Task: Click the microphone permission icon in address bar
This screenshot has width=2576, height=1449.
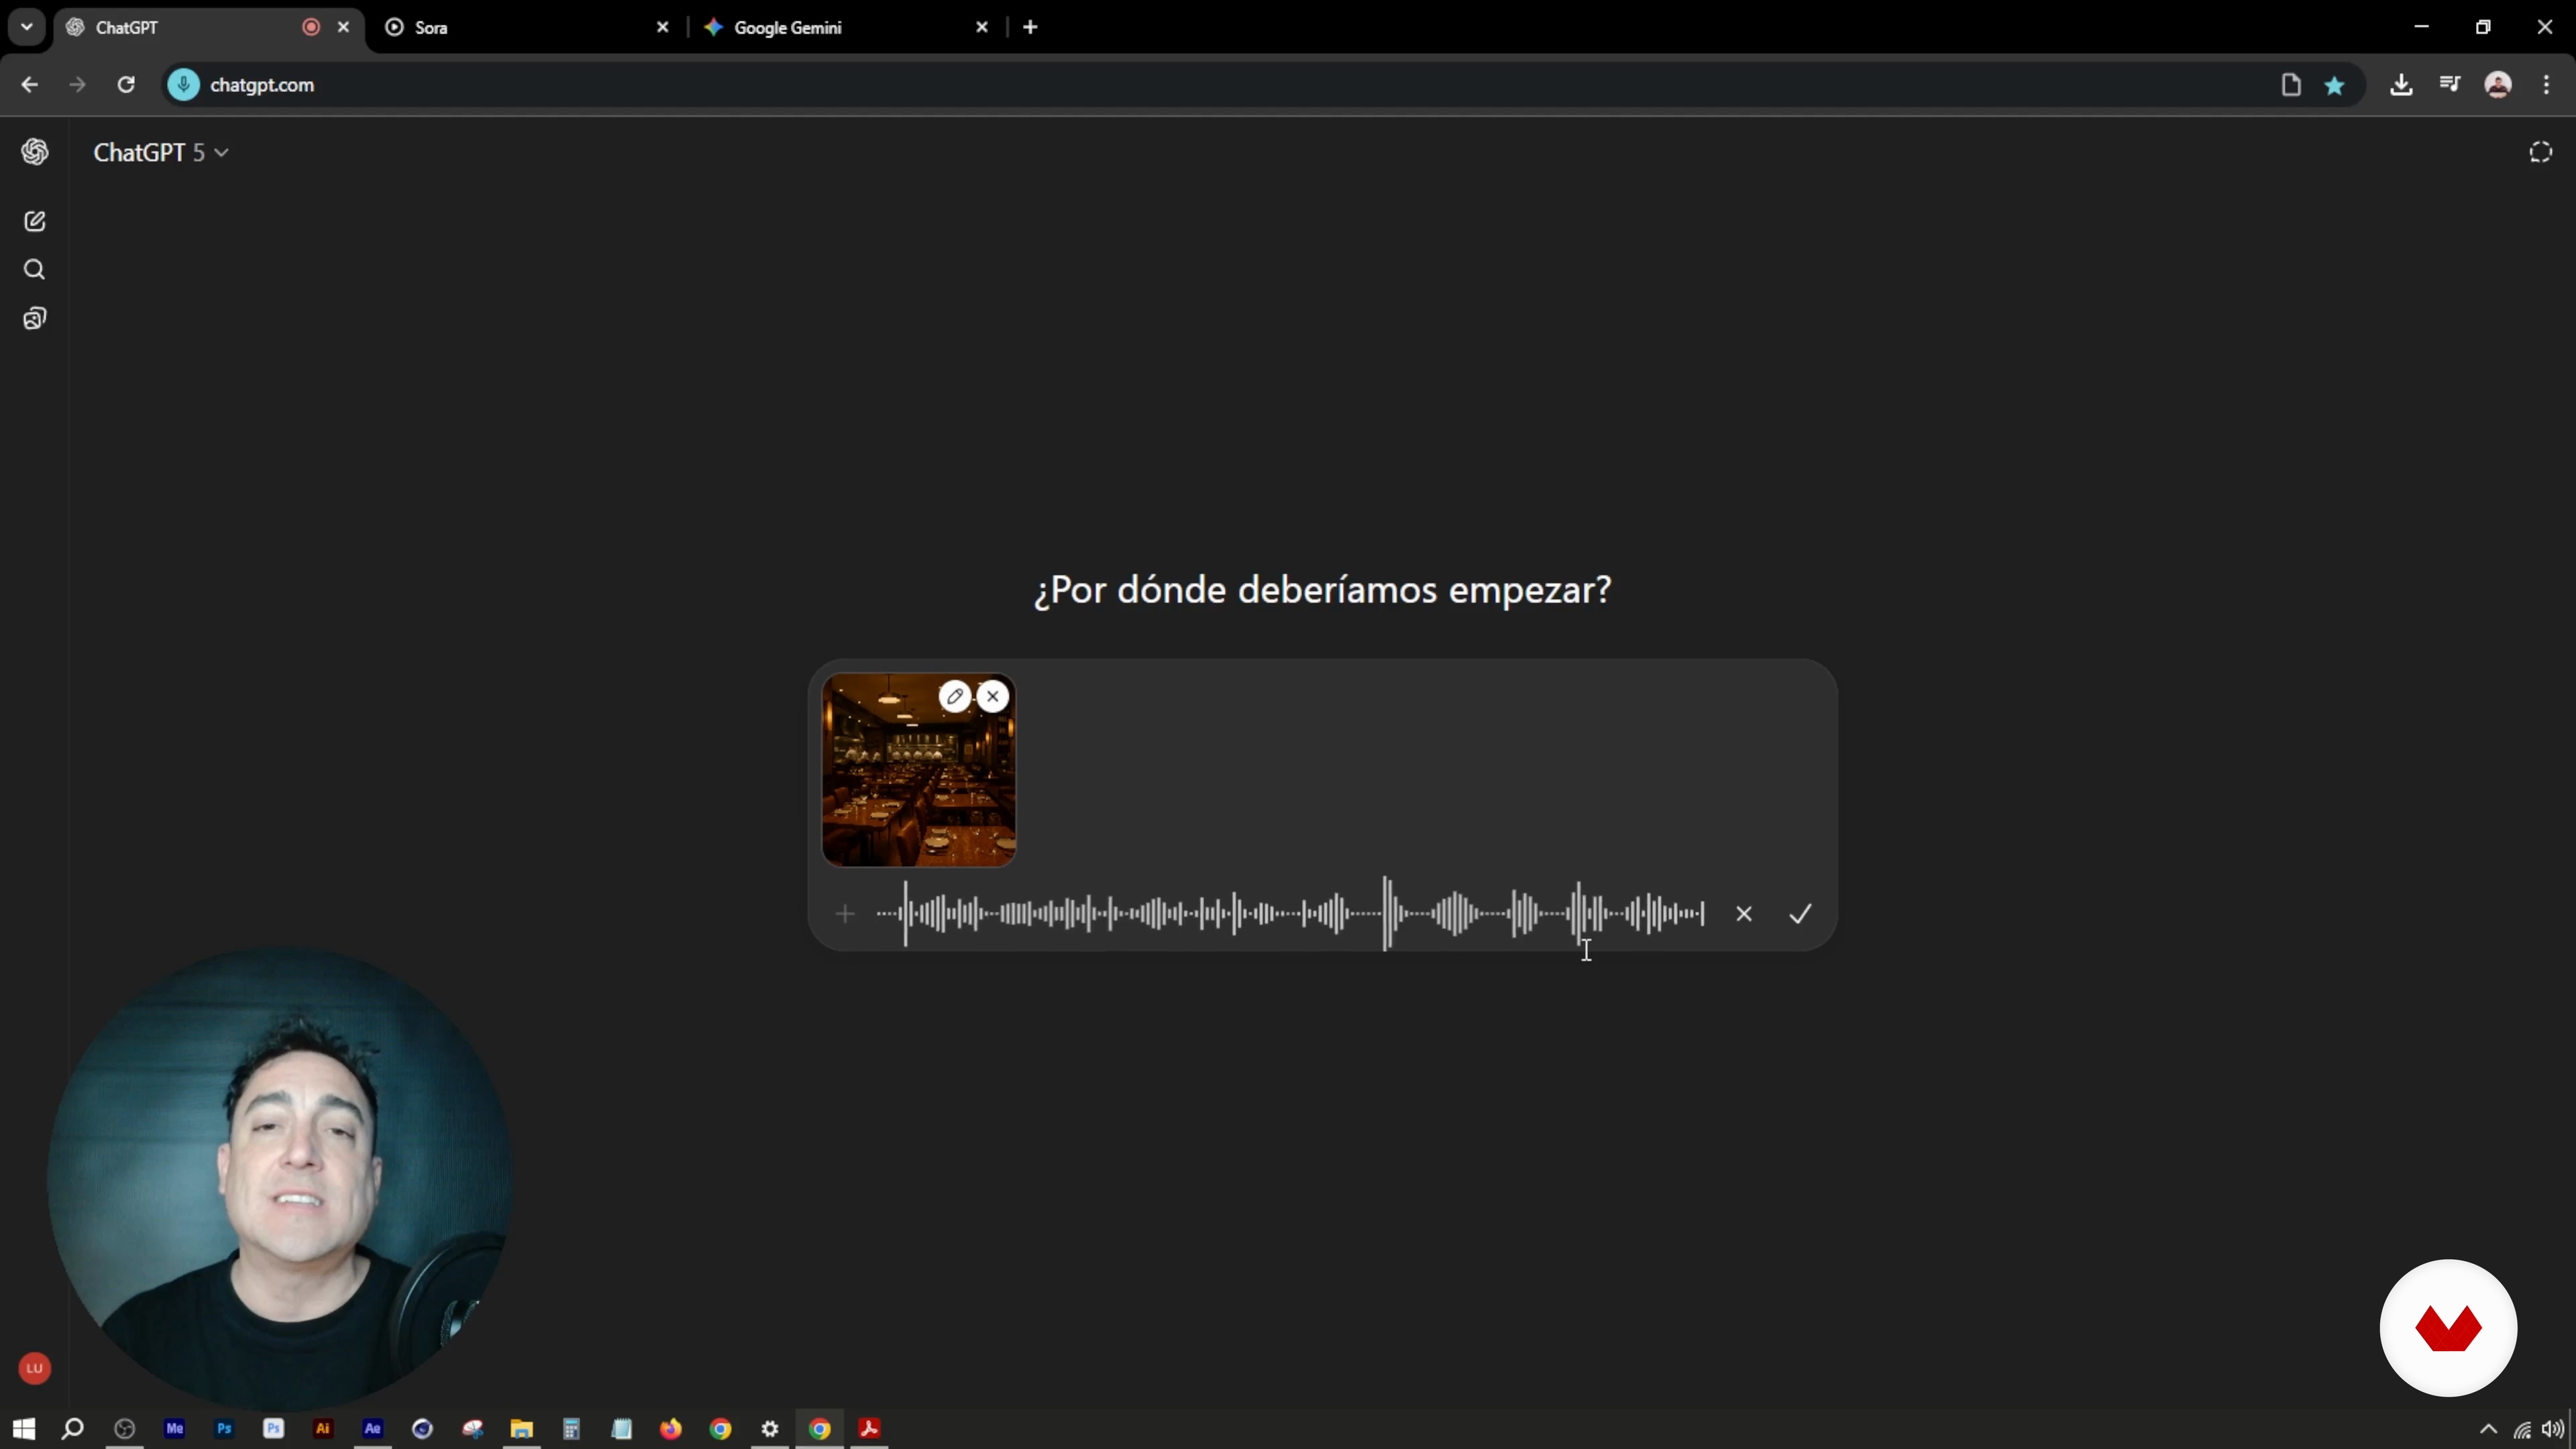Action: (183, 85)
